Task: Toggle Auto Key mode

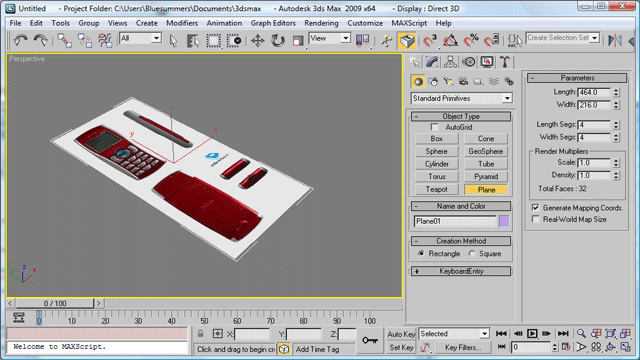Action: pyautogui.click(x=401, y=334)
